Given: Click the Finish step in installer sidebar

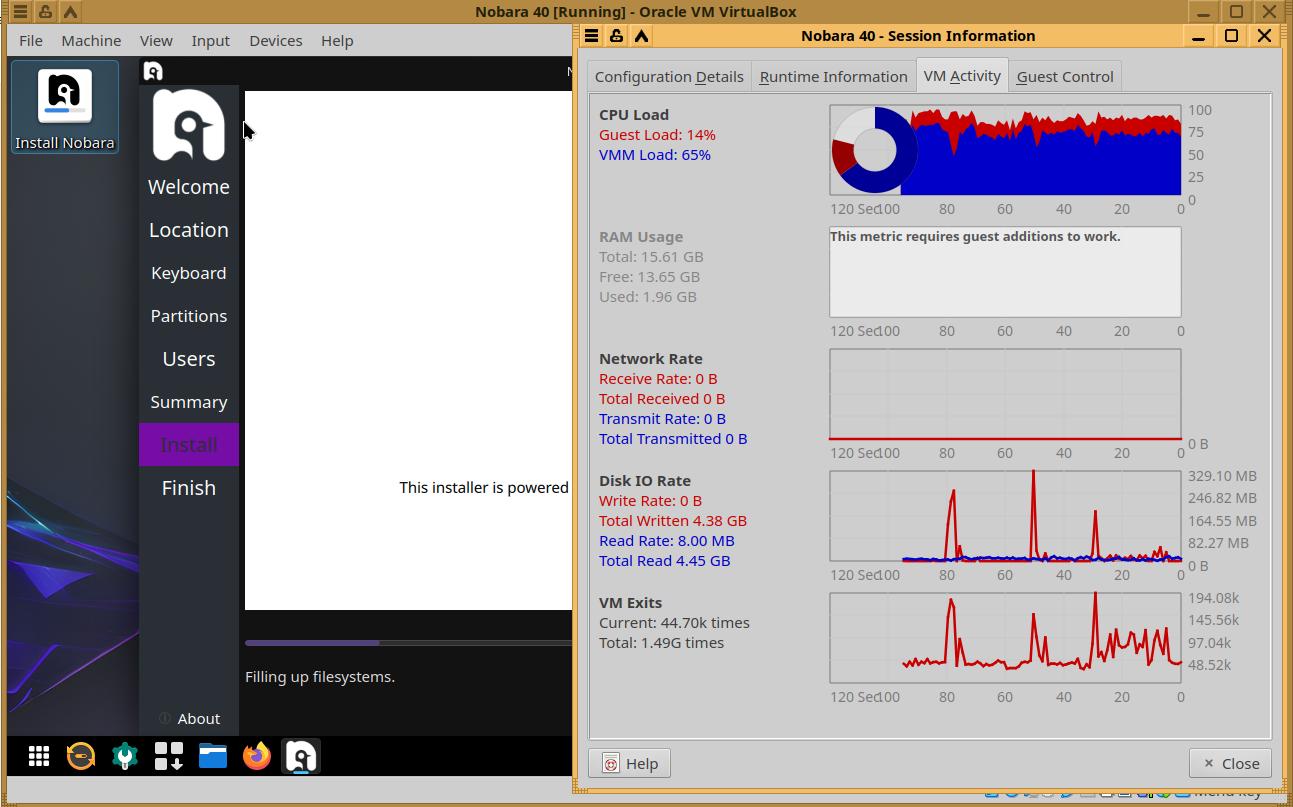Looking at the screenshot, I should 189,488.
